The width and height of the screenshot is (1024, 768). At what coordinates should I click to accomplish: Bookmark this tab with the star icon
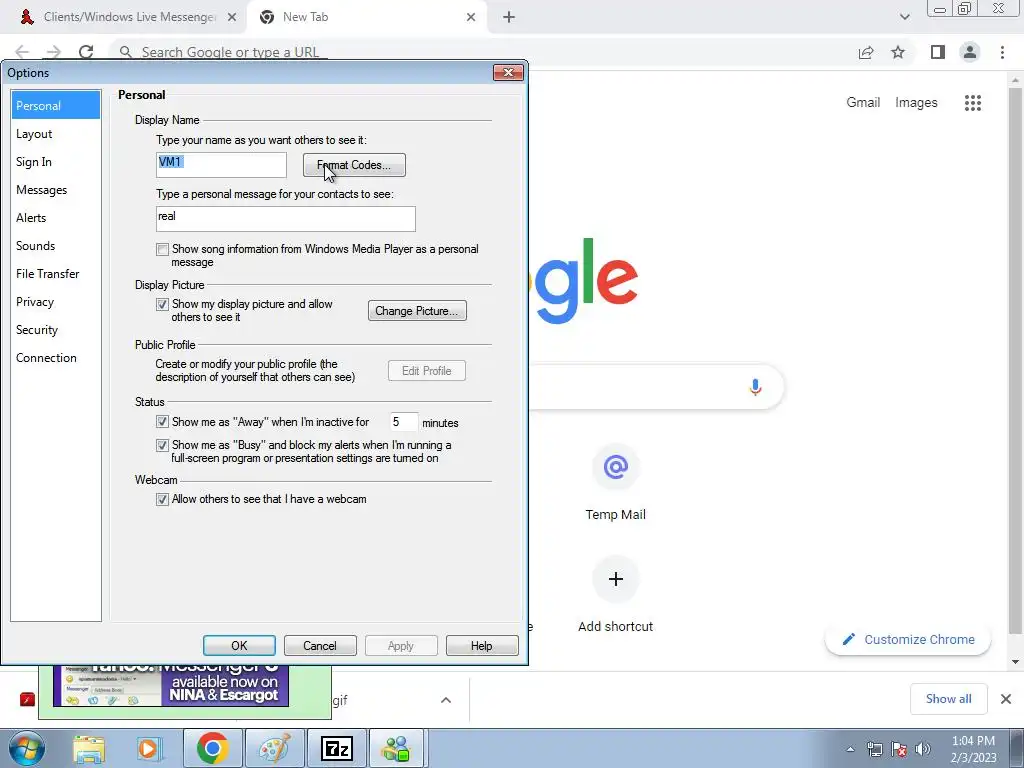coord(898,52)
